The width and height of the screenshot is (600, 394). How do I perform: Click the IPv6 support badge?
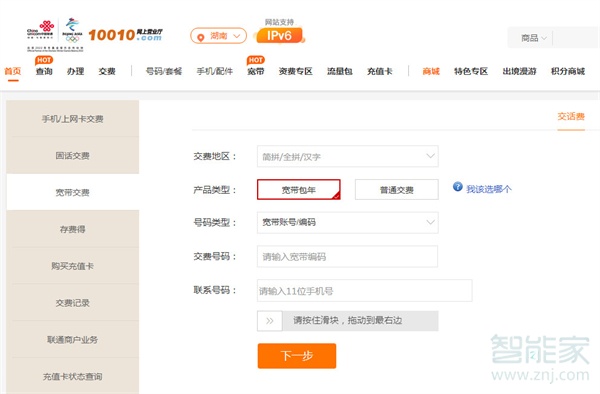(280, 36)
